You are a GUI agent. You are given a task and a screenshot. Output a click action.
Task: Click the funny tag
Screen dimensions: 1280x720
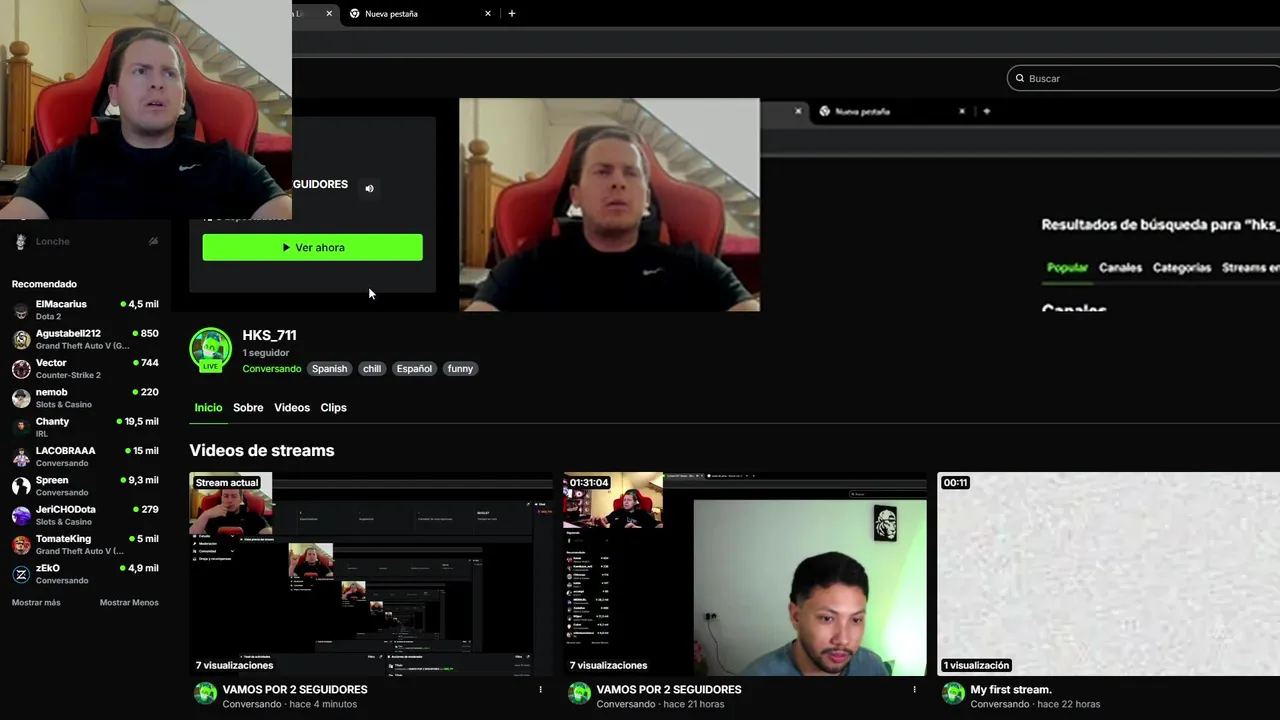tap(460, 368)
